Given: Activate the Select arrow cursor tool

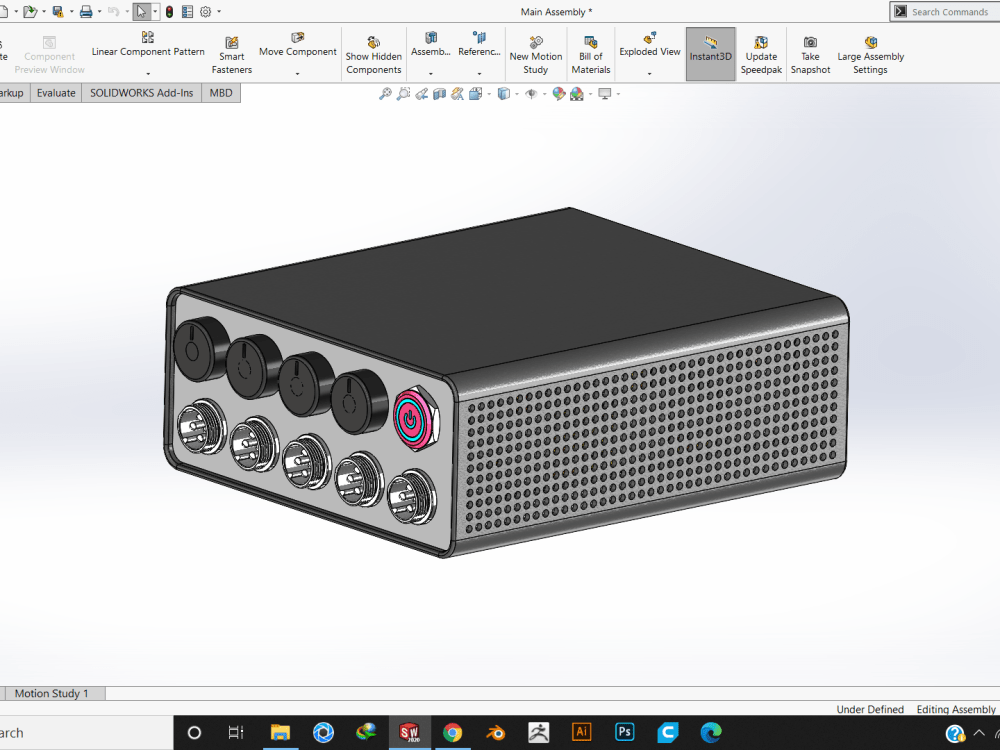Looking at the screenshot, I should point(142,11).
